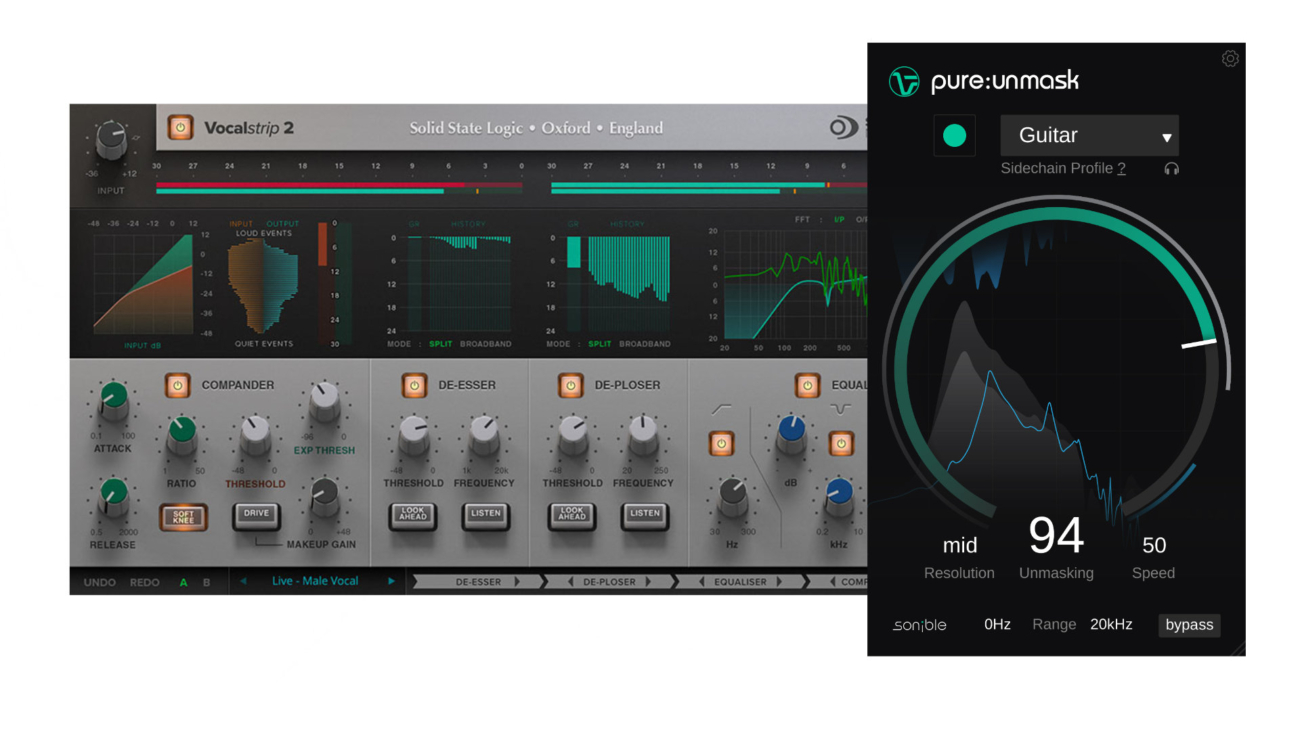Click the Compander Release knob

tap(113, 497)
